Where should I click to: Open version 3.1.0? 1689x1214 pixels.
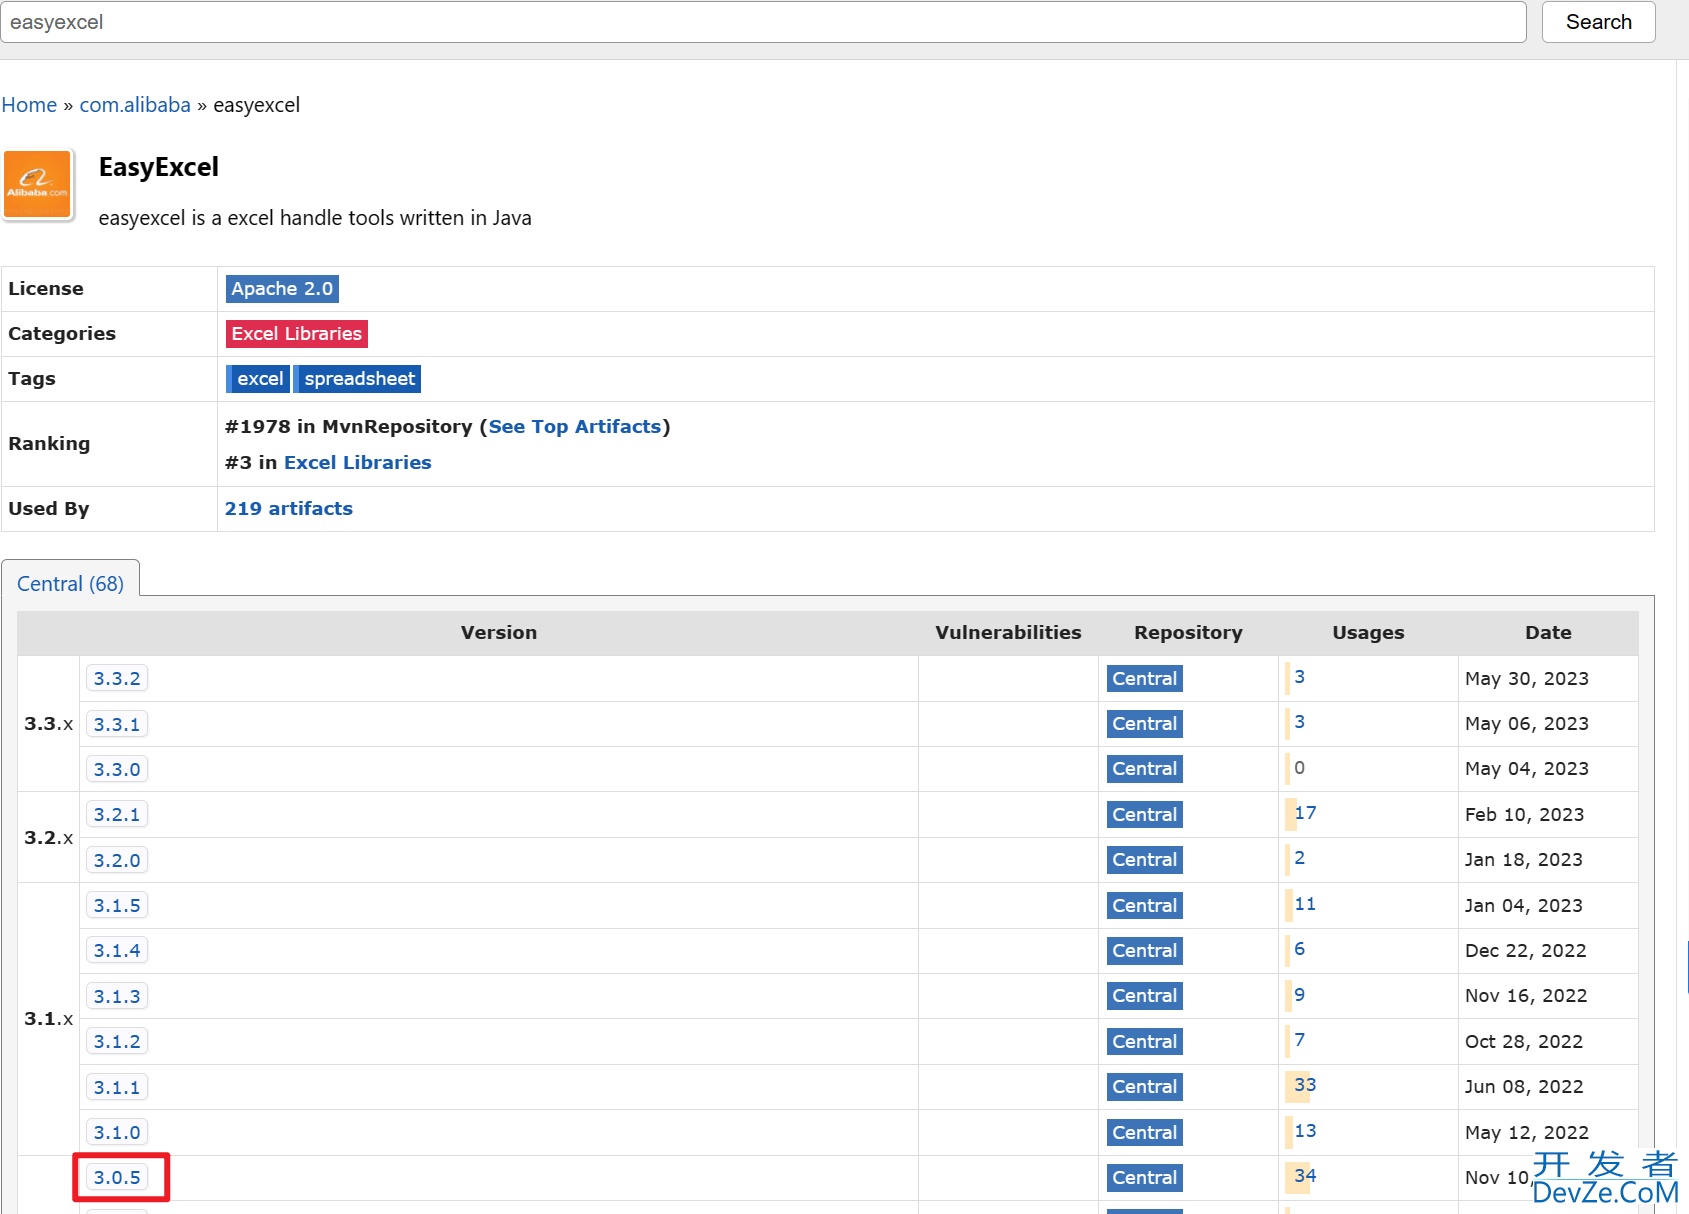[x=117, y=1133]
